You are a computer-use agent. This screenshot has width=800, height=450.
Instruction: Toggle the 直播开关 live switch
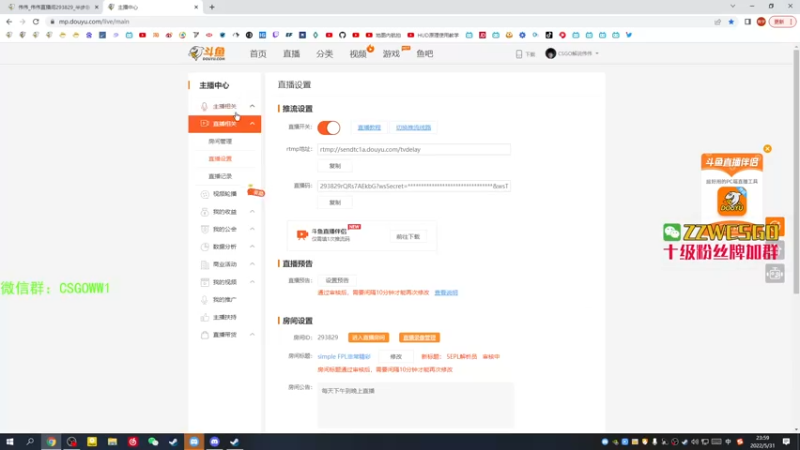[329, 128]
